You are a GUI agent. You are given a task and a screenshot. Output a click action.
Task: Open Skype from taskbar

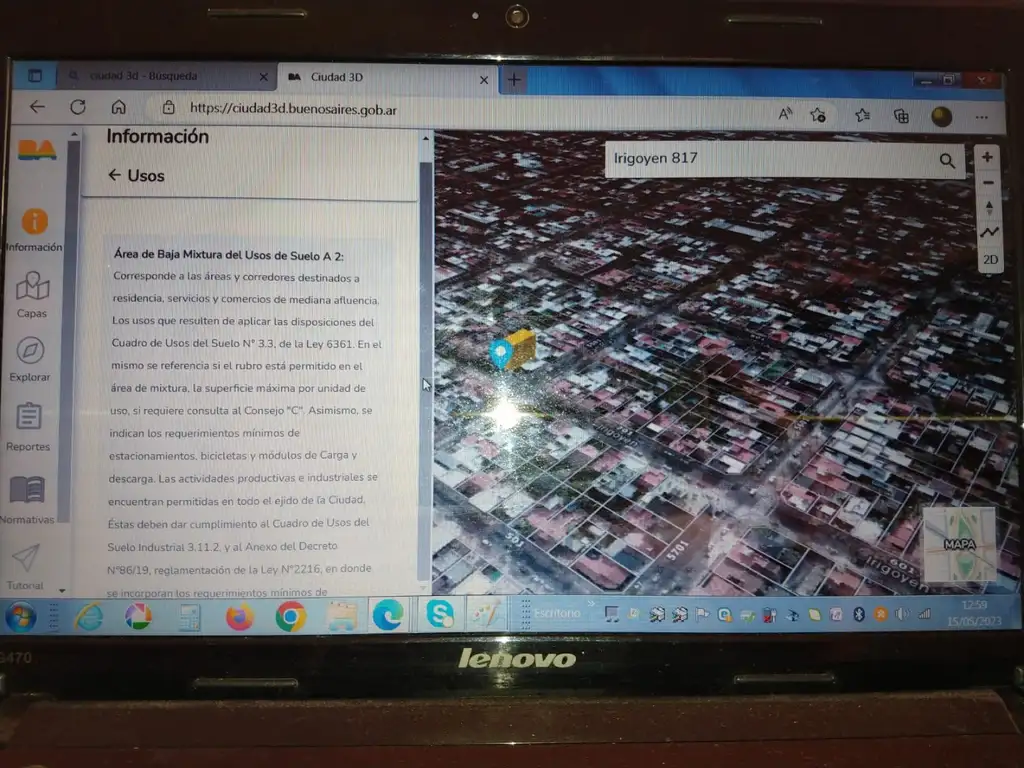pyautogui.click(x=440, y=615)
